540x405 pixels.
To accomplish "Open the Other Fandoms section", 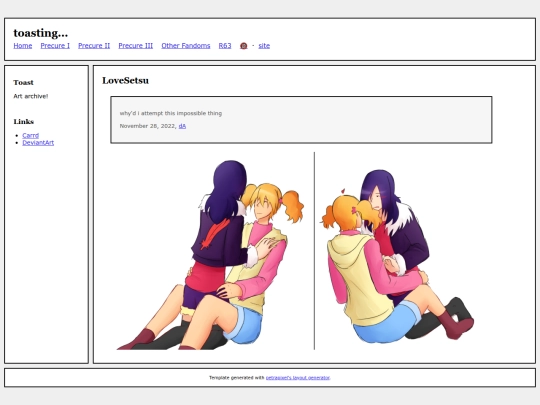I will (x=186, y=45).
